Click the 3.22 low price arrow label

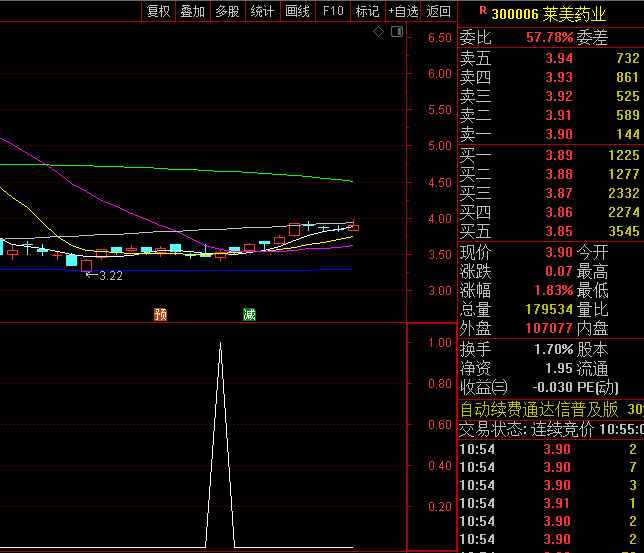tap(104, 275)
